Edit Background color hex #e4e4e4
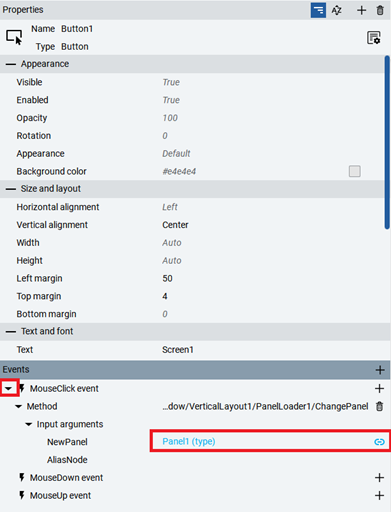This screenshot has width=391, height=512. point(179,172)
